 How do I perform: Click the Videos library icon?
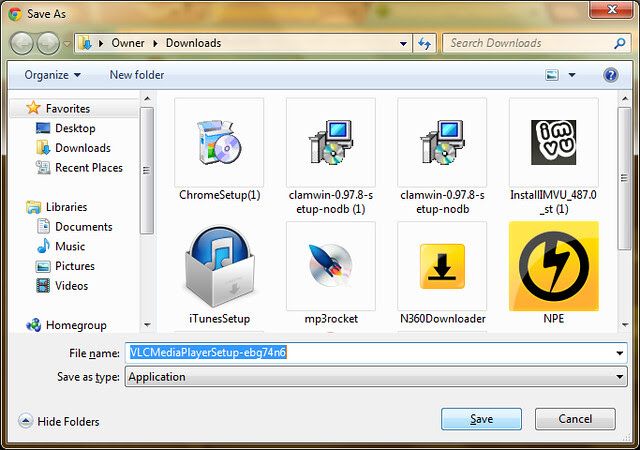[43, 286]
